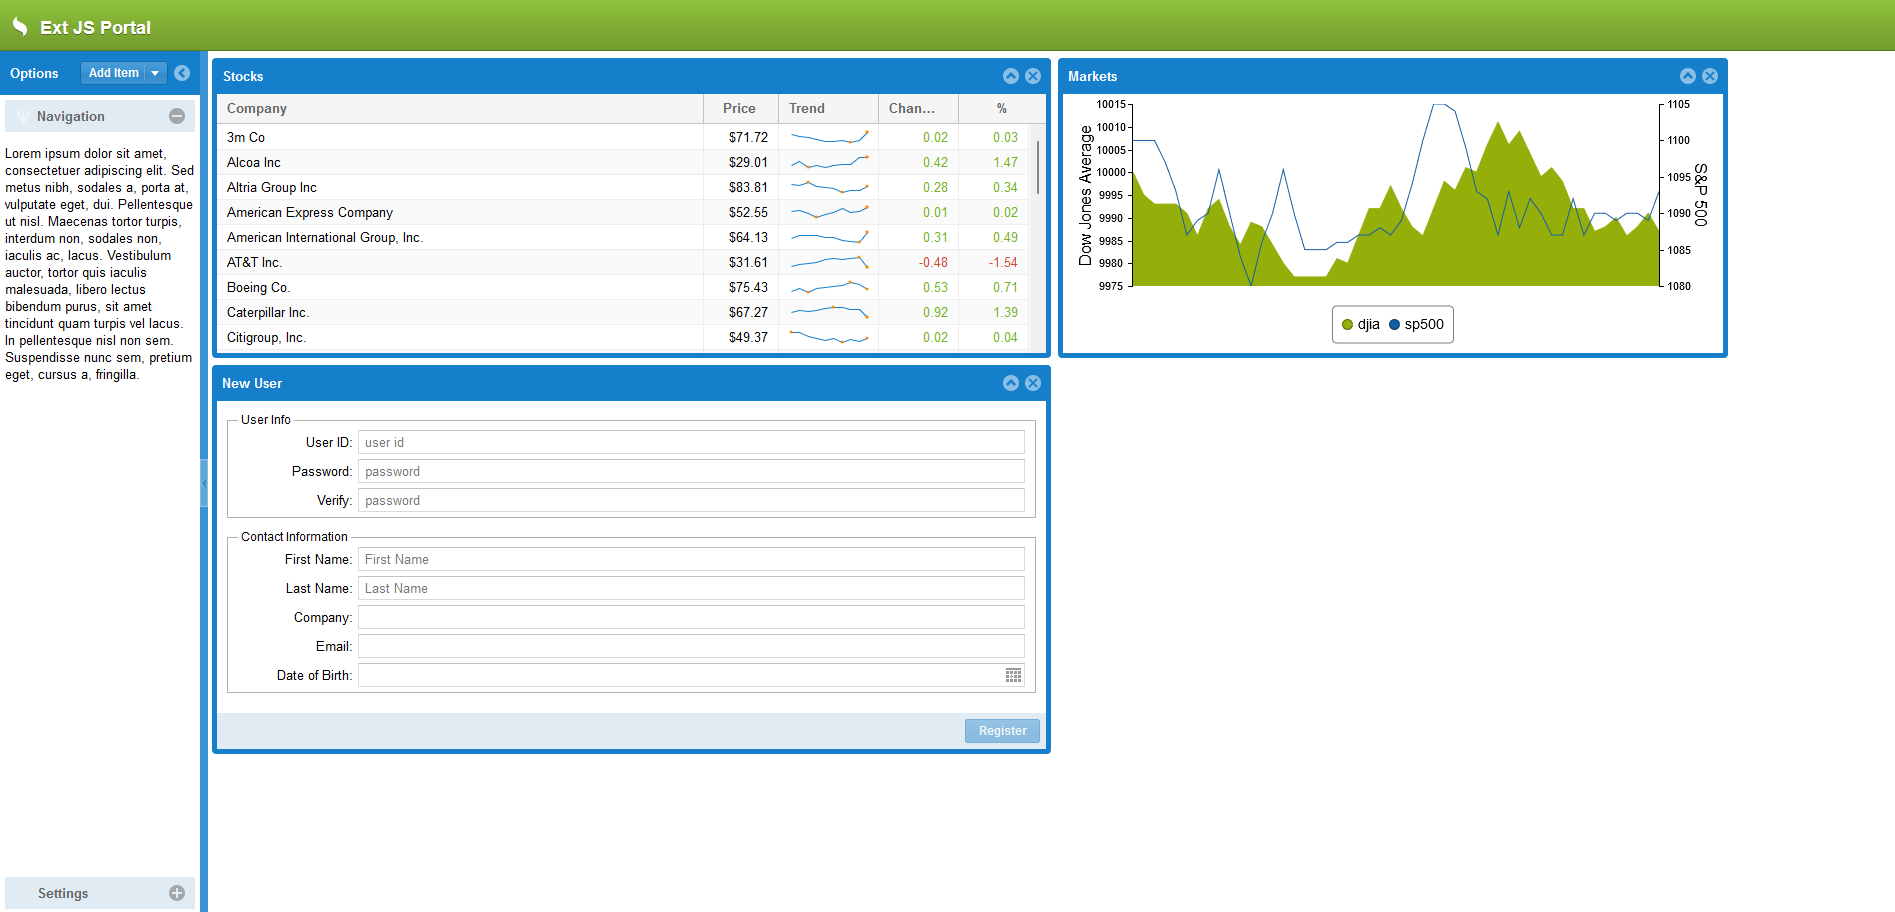The height and width of the screenshot is (912, 1895).
Task: Click the -1.54 percent cell
Action: tap(994, 262)
